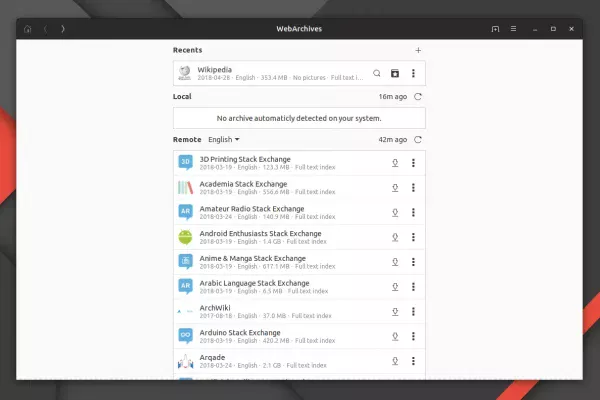The height and width of the screenshot is (400, 600).
Task: Search inside the Wikipedia archive
Action: (x=377, y=73)
